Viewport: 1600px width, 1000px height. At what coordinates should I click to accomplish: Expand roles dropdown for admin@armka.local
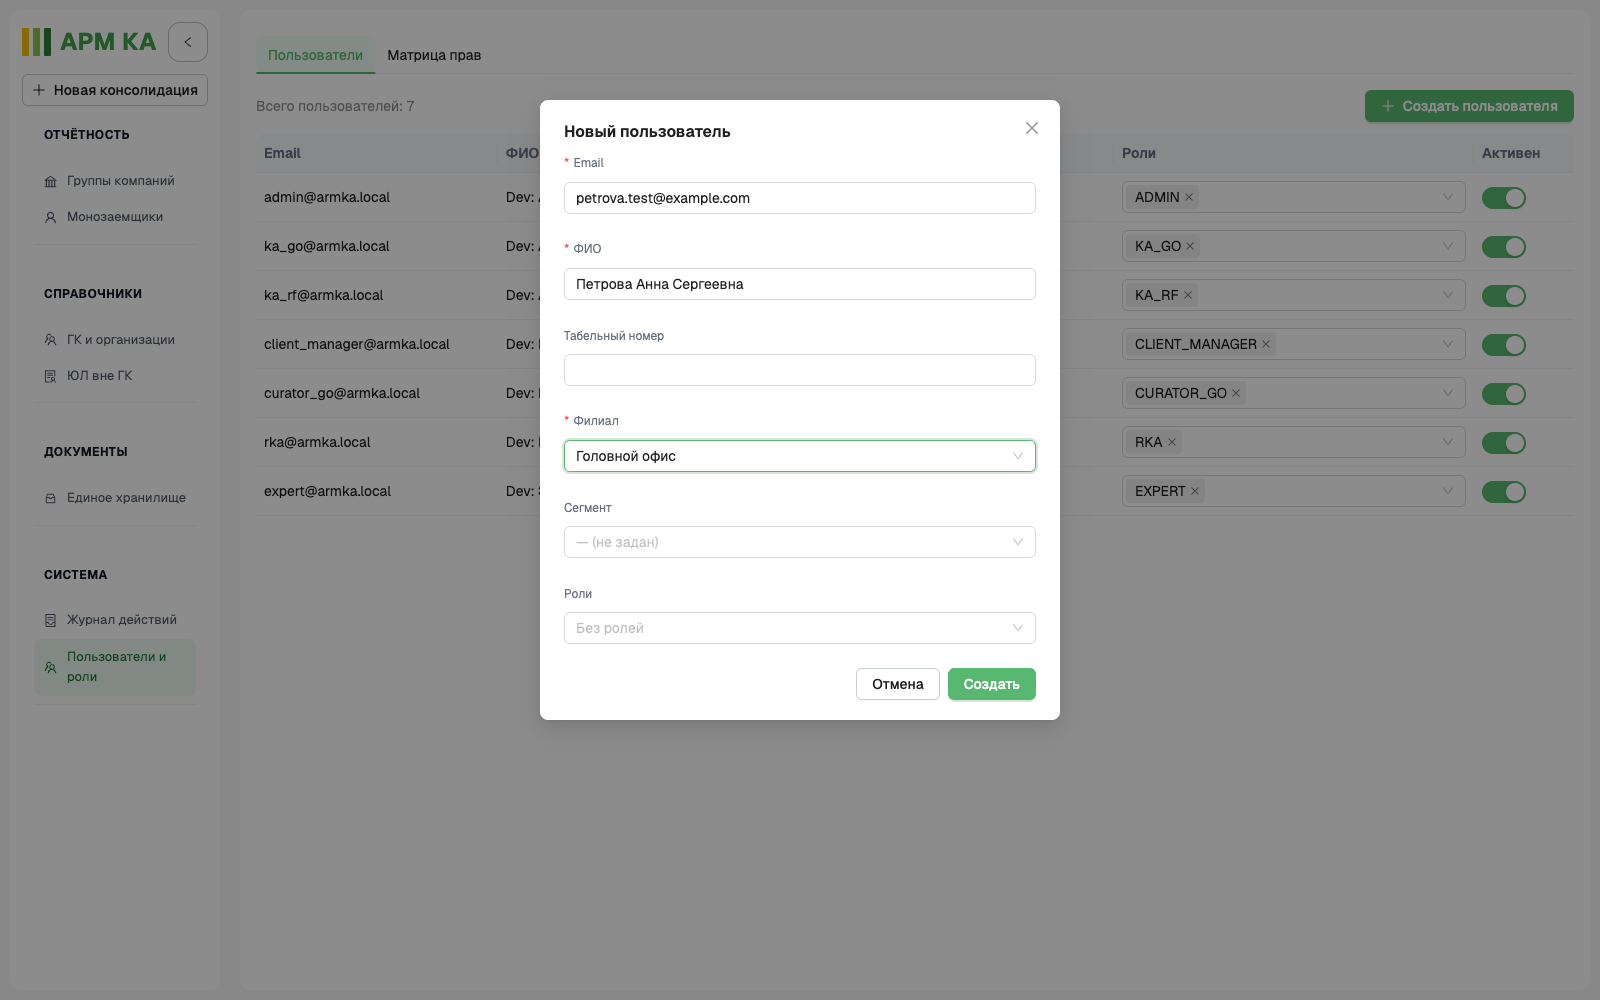tap(1447, 197)
